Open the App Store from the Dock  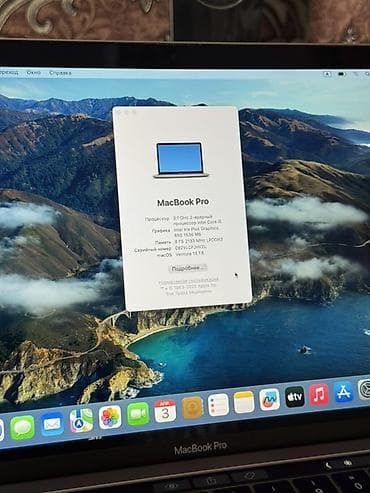[x=343, y=392]
